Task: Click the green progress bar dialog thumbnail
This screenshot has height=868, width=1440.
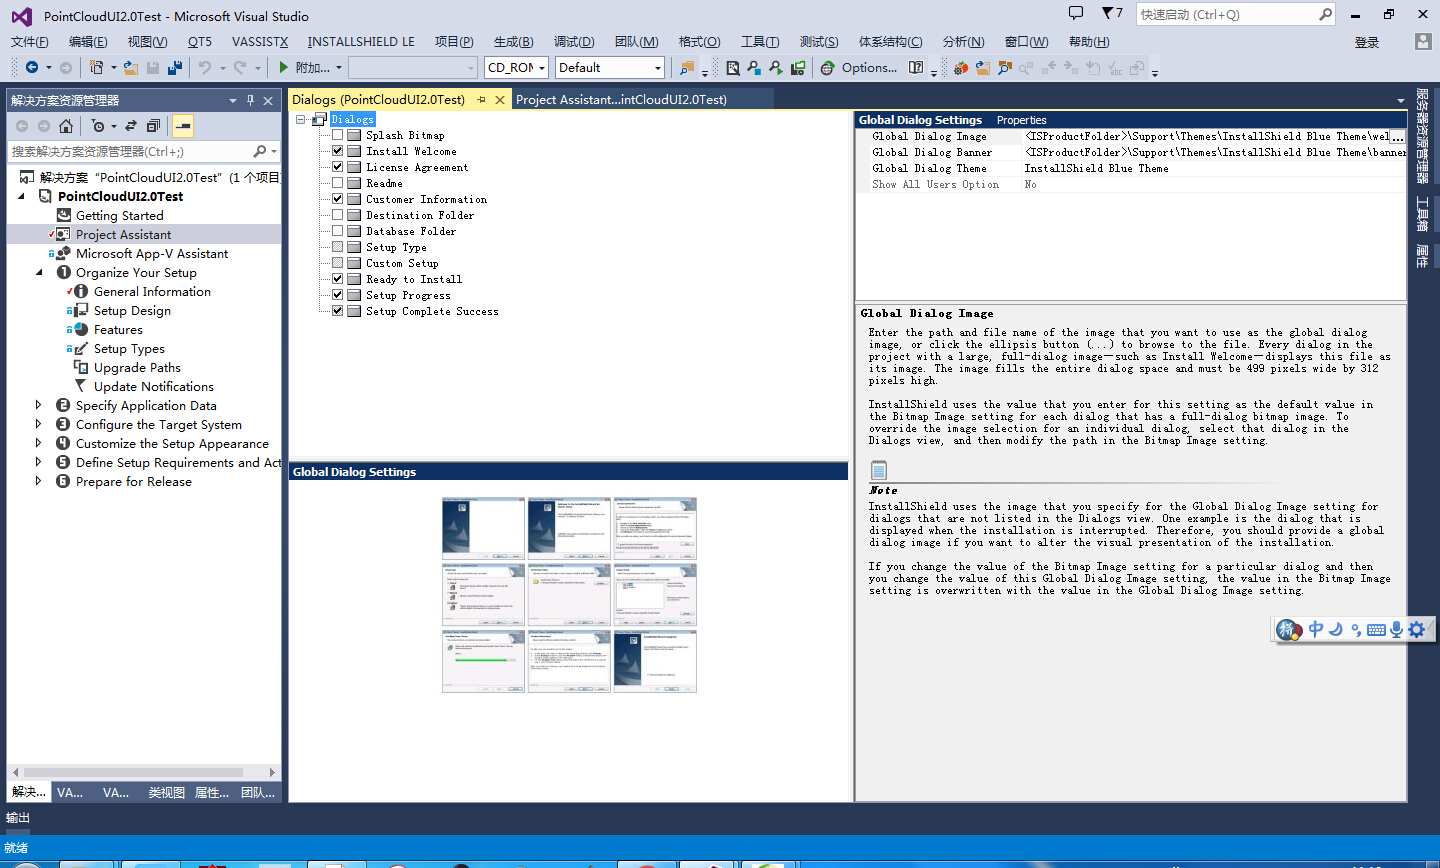Action: [484, 661]
